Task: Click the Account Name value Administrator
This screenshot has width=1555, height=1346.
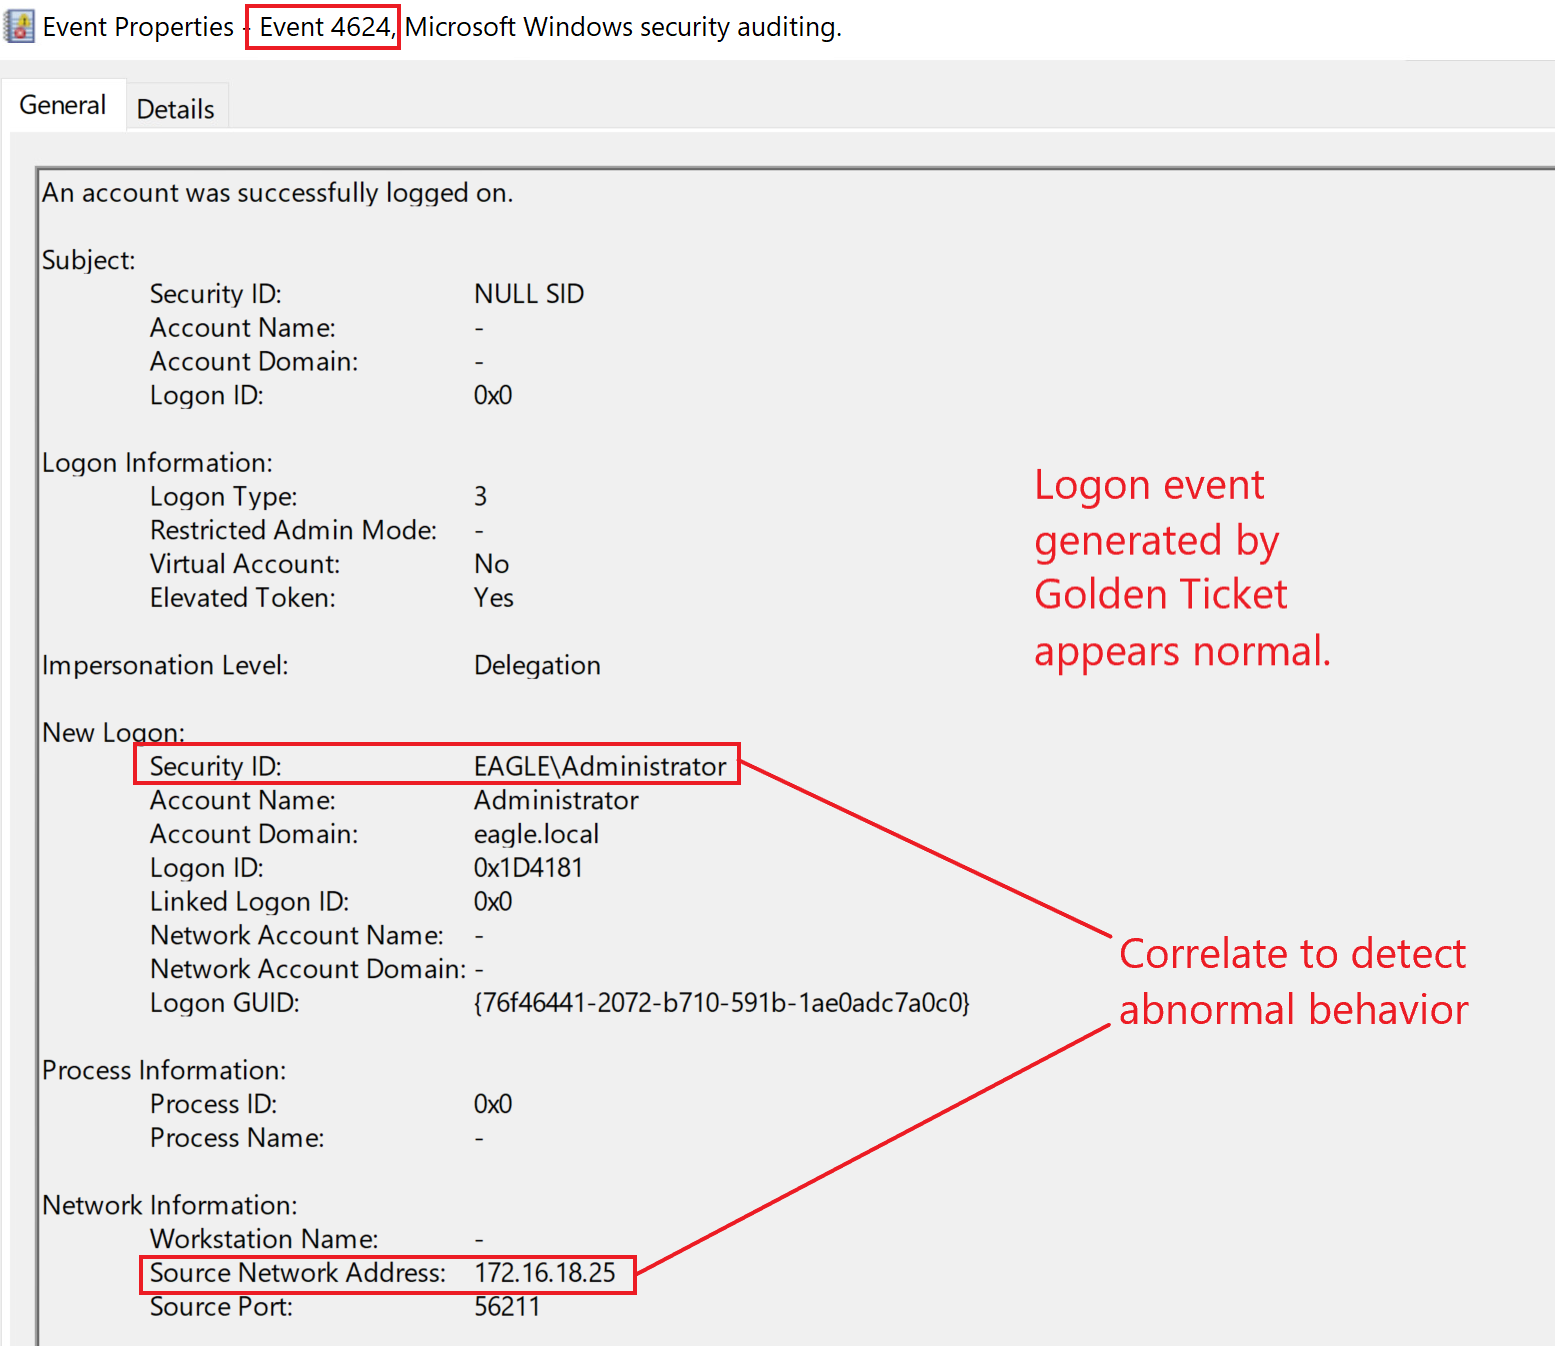Action: 556,801
